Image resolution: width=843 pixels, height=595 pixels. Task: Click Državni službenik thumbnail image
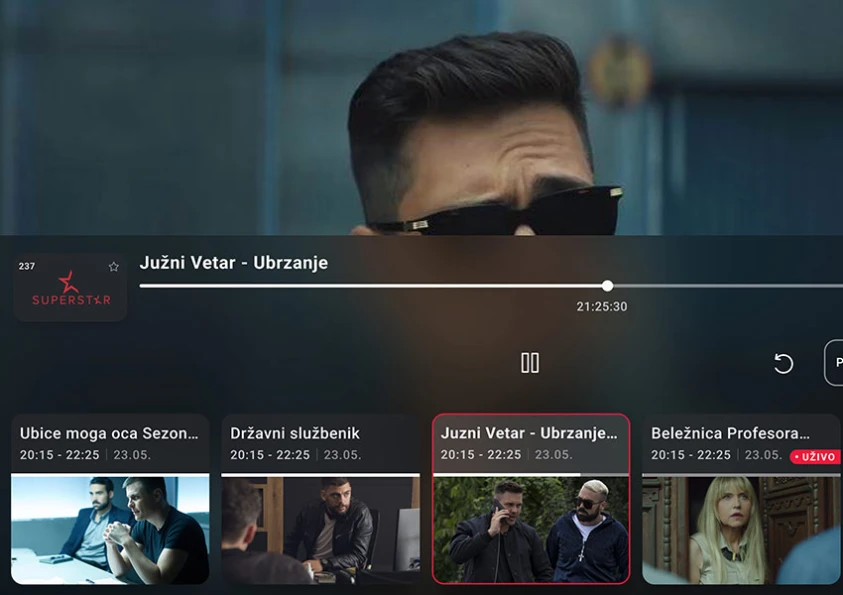click(x=320, y=530)
